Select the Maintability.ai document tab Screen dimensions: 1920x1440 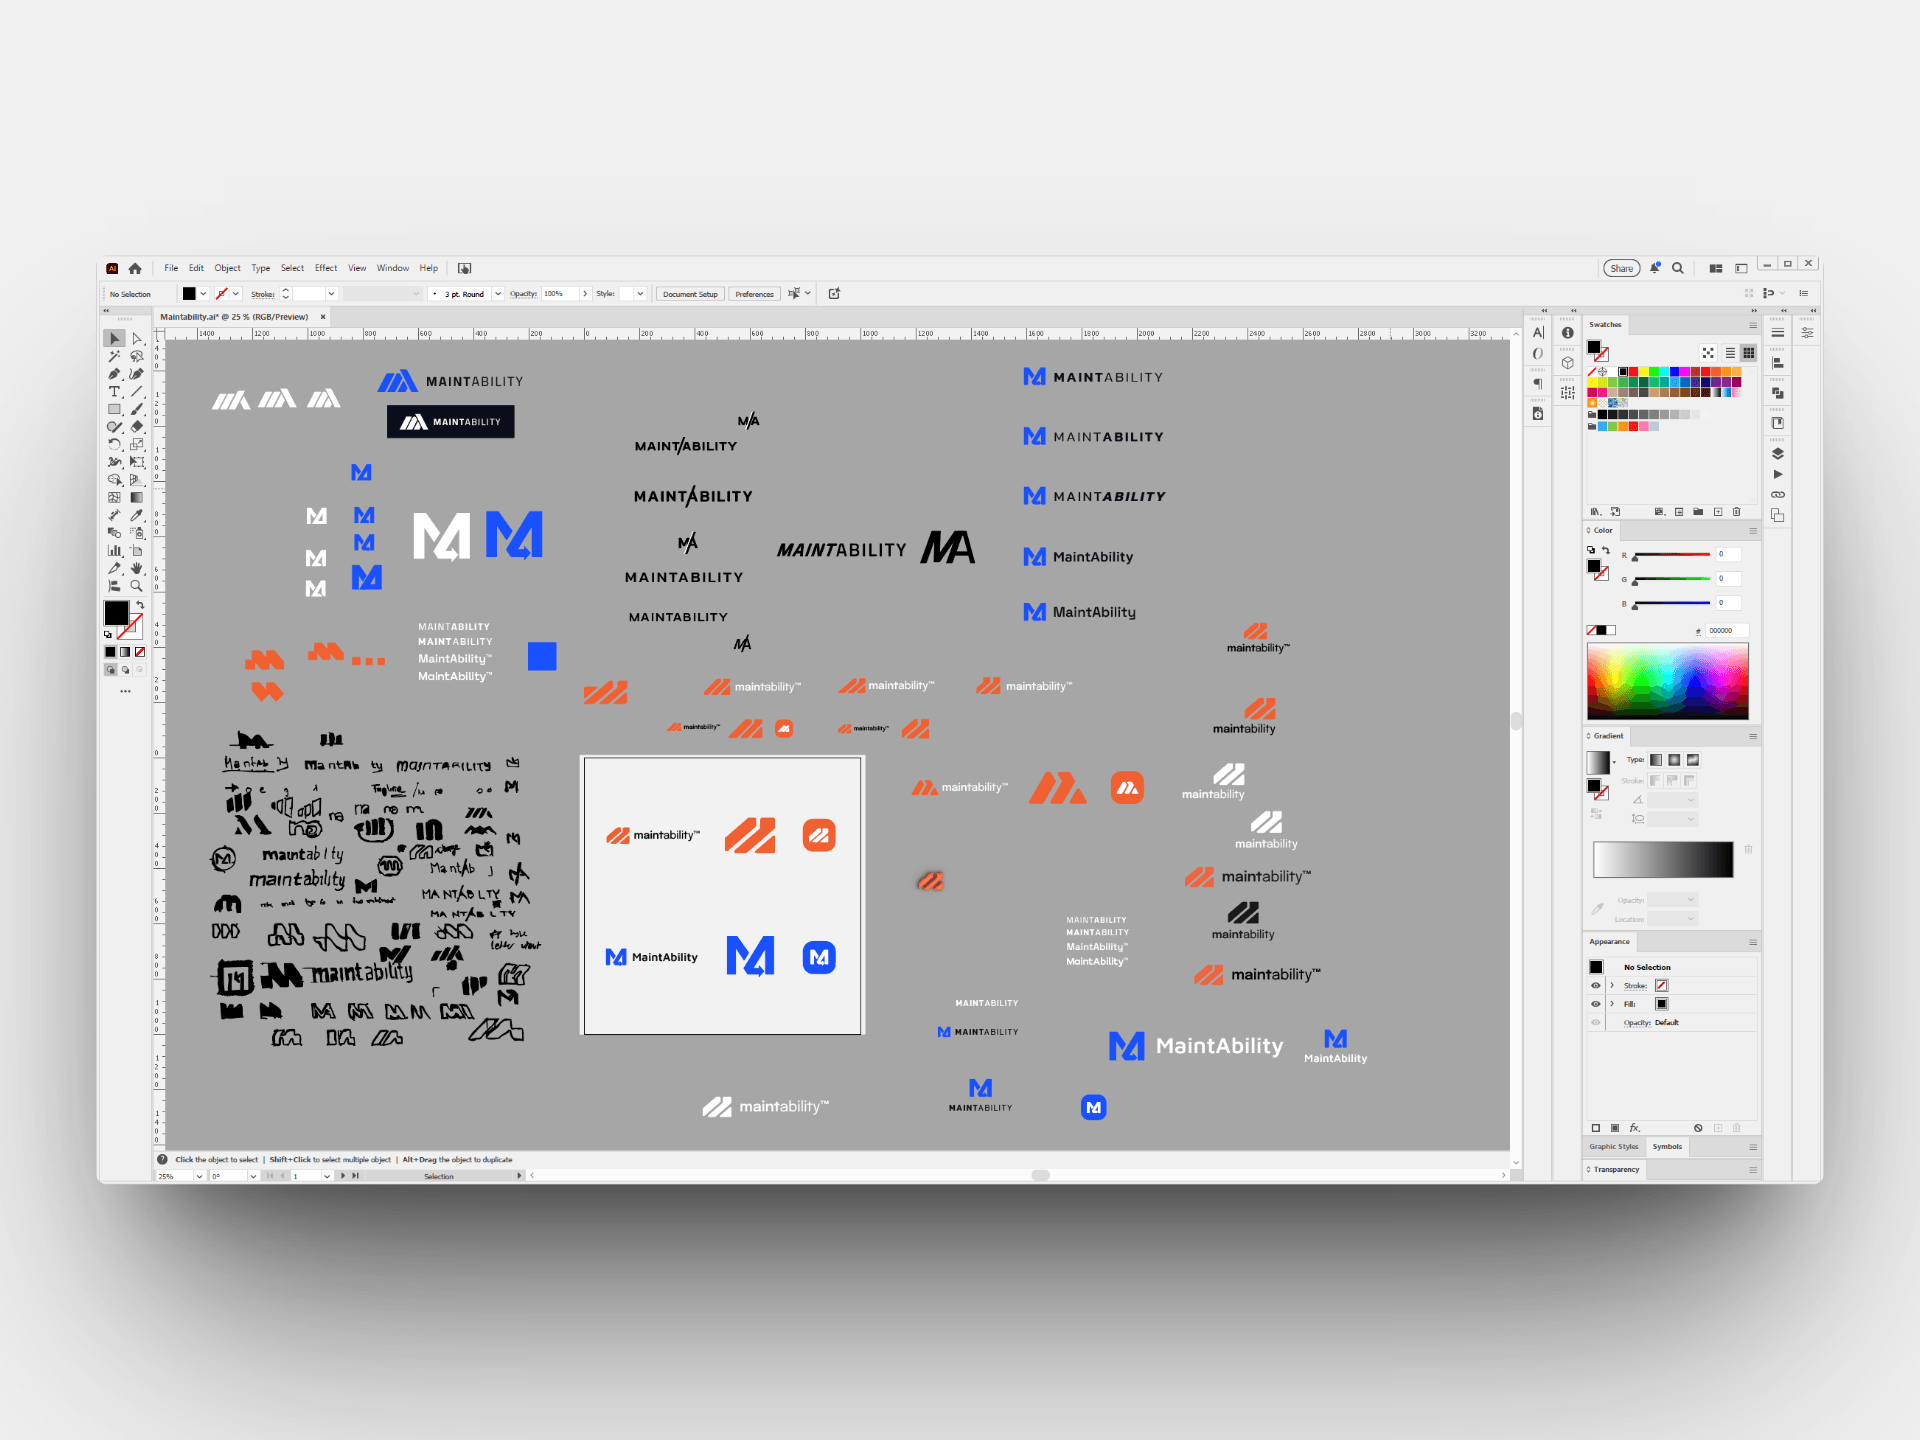click(x=235, y=317)
